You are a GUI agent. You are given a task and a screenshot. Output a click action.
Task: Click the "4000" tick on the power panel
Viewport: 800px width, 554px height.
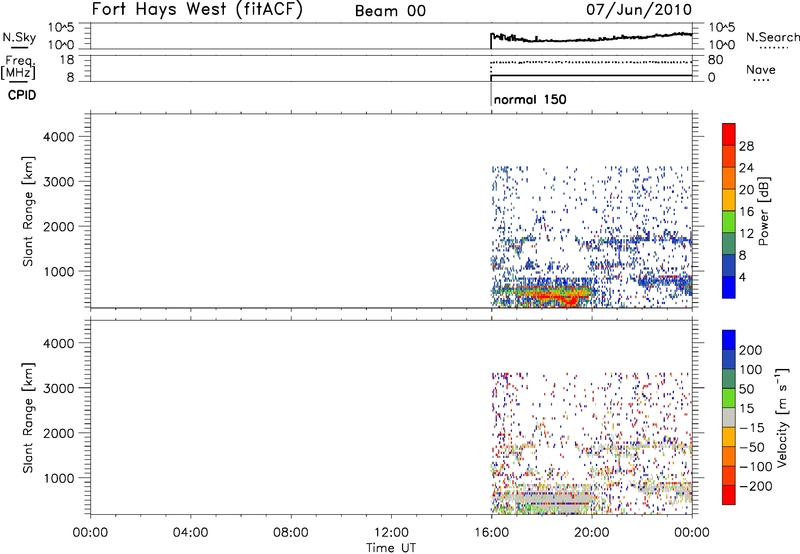(58, 137)
